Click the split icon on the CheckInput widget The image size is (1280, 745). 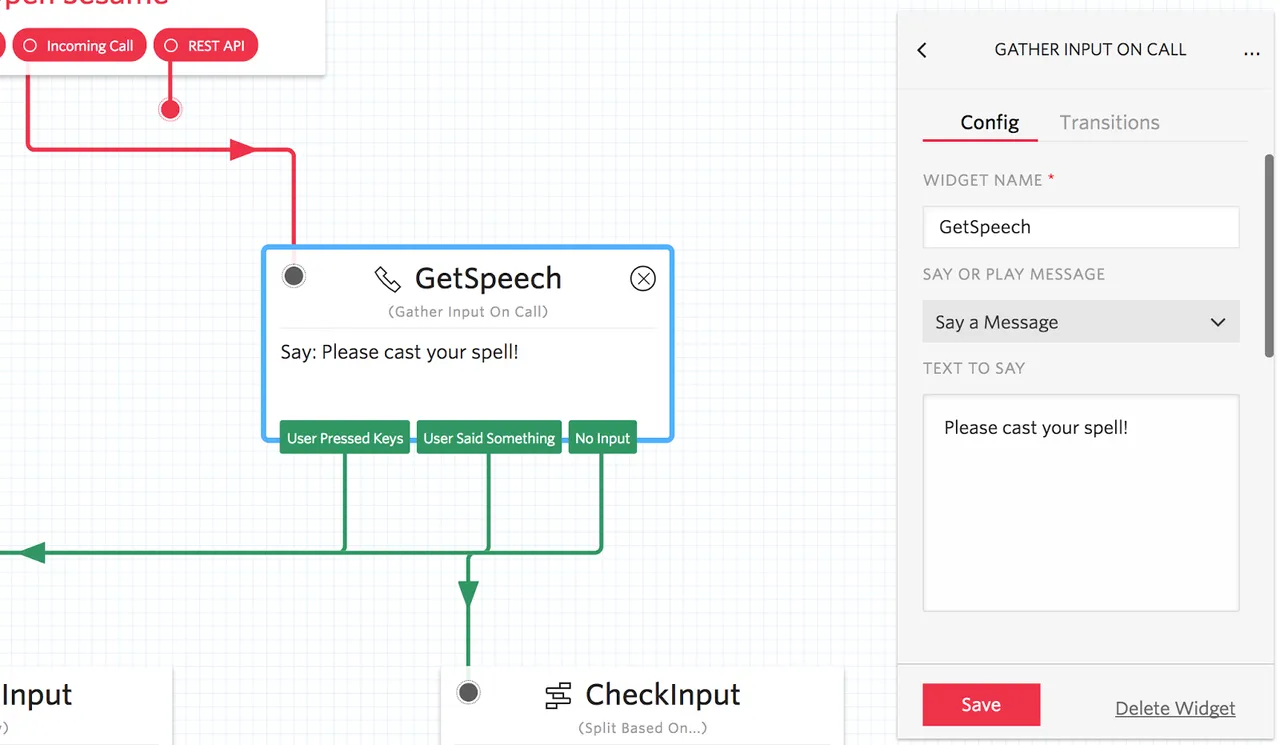(558, 695)
